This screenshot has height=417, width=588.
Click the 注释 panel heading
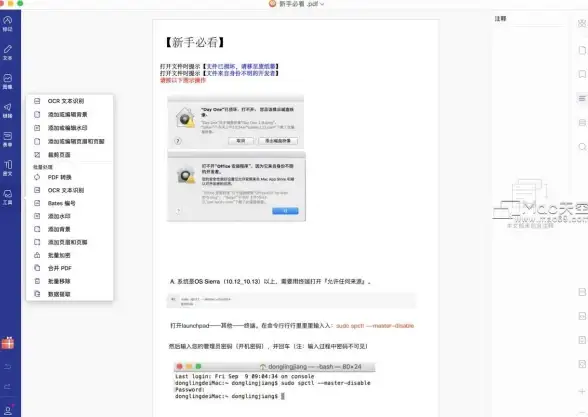[x=501, y=18]
